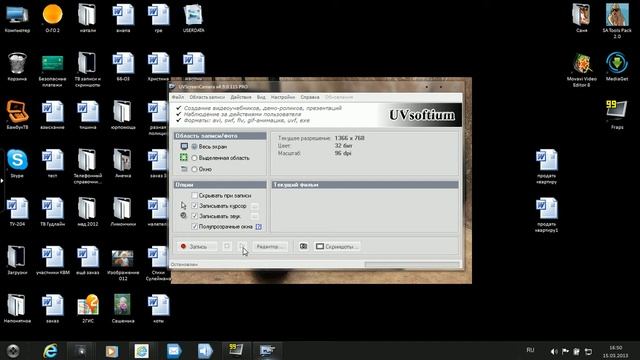640x360 pixels.
Task: Open the media player taskbar icon
Action: click(x=111, y=351)
